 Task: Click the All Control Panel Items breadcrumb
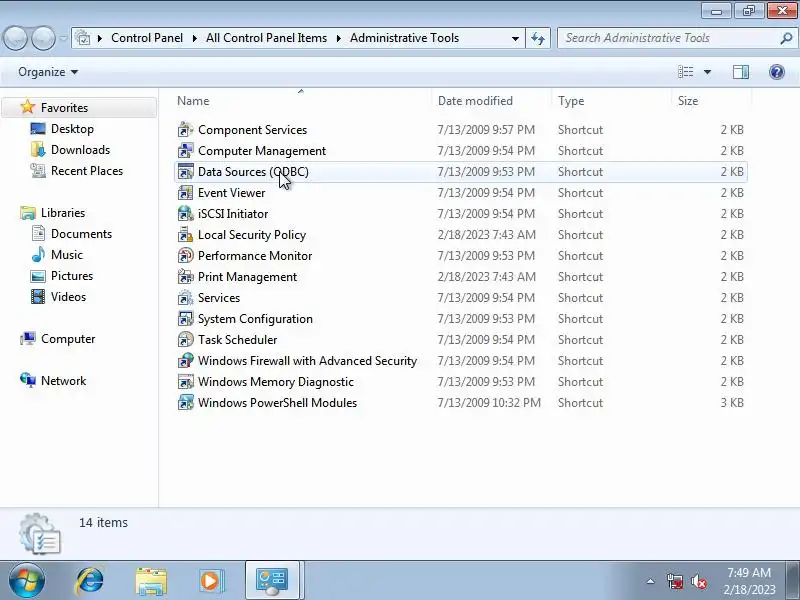pyautogui.click(x=266, y=38)
